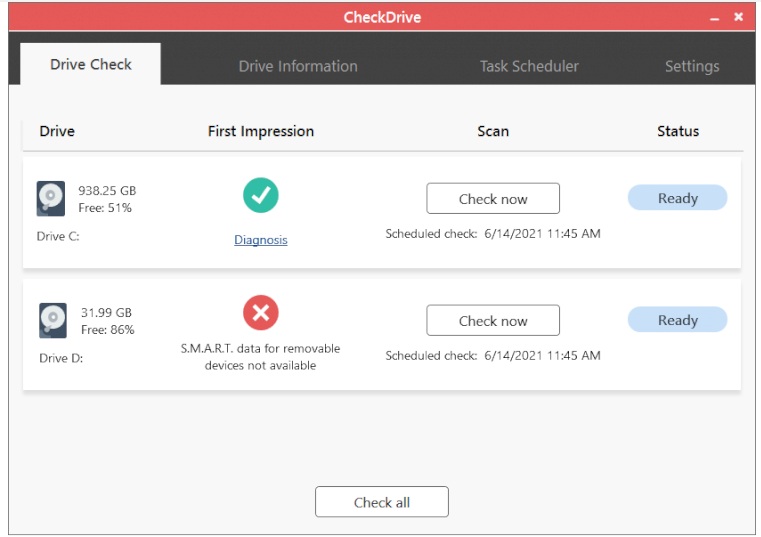
Task: Click the Scan column header
Action: (493, 131)
